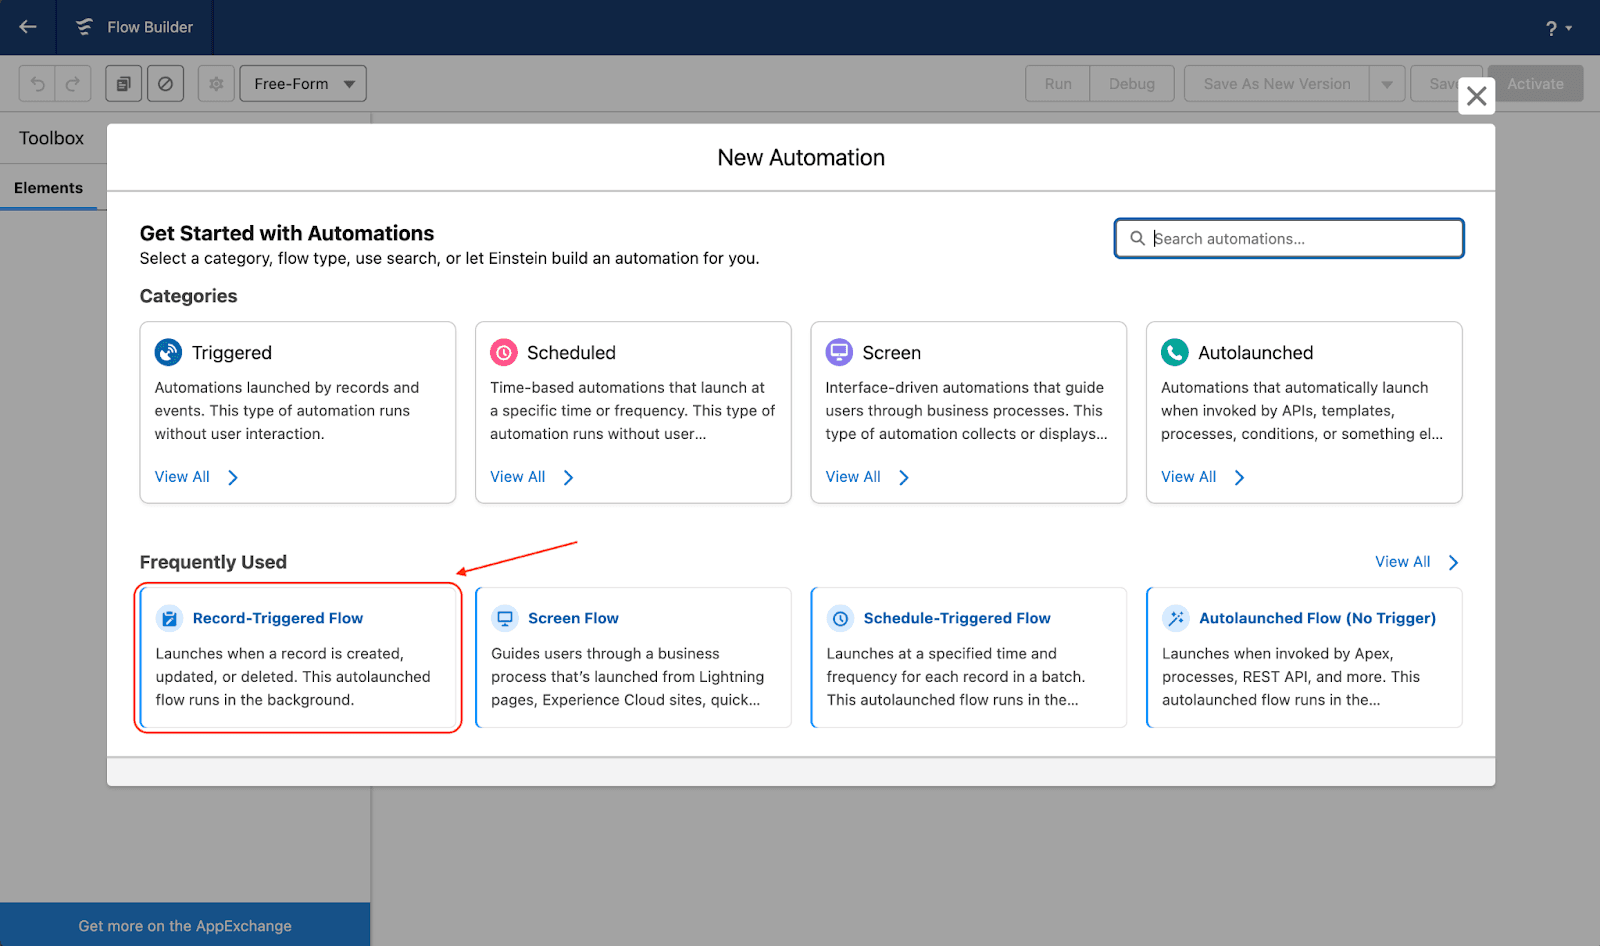The height and width of the screenshot is (946, 1600).
Task: Switch to the Elements tab in Toolbox
Action: [x=48, y=188]
